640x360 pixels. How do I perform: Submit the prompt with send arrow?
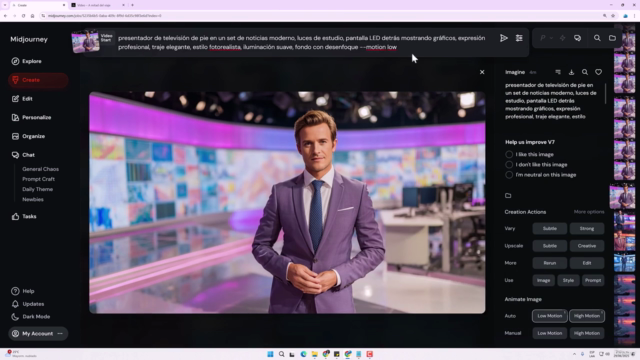click(504, 38)
